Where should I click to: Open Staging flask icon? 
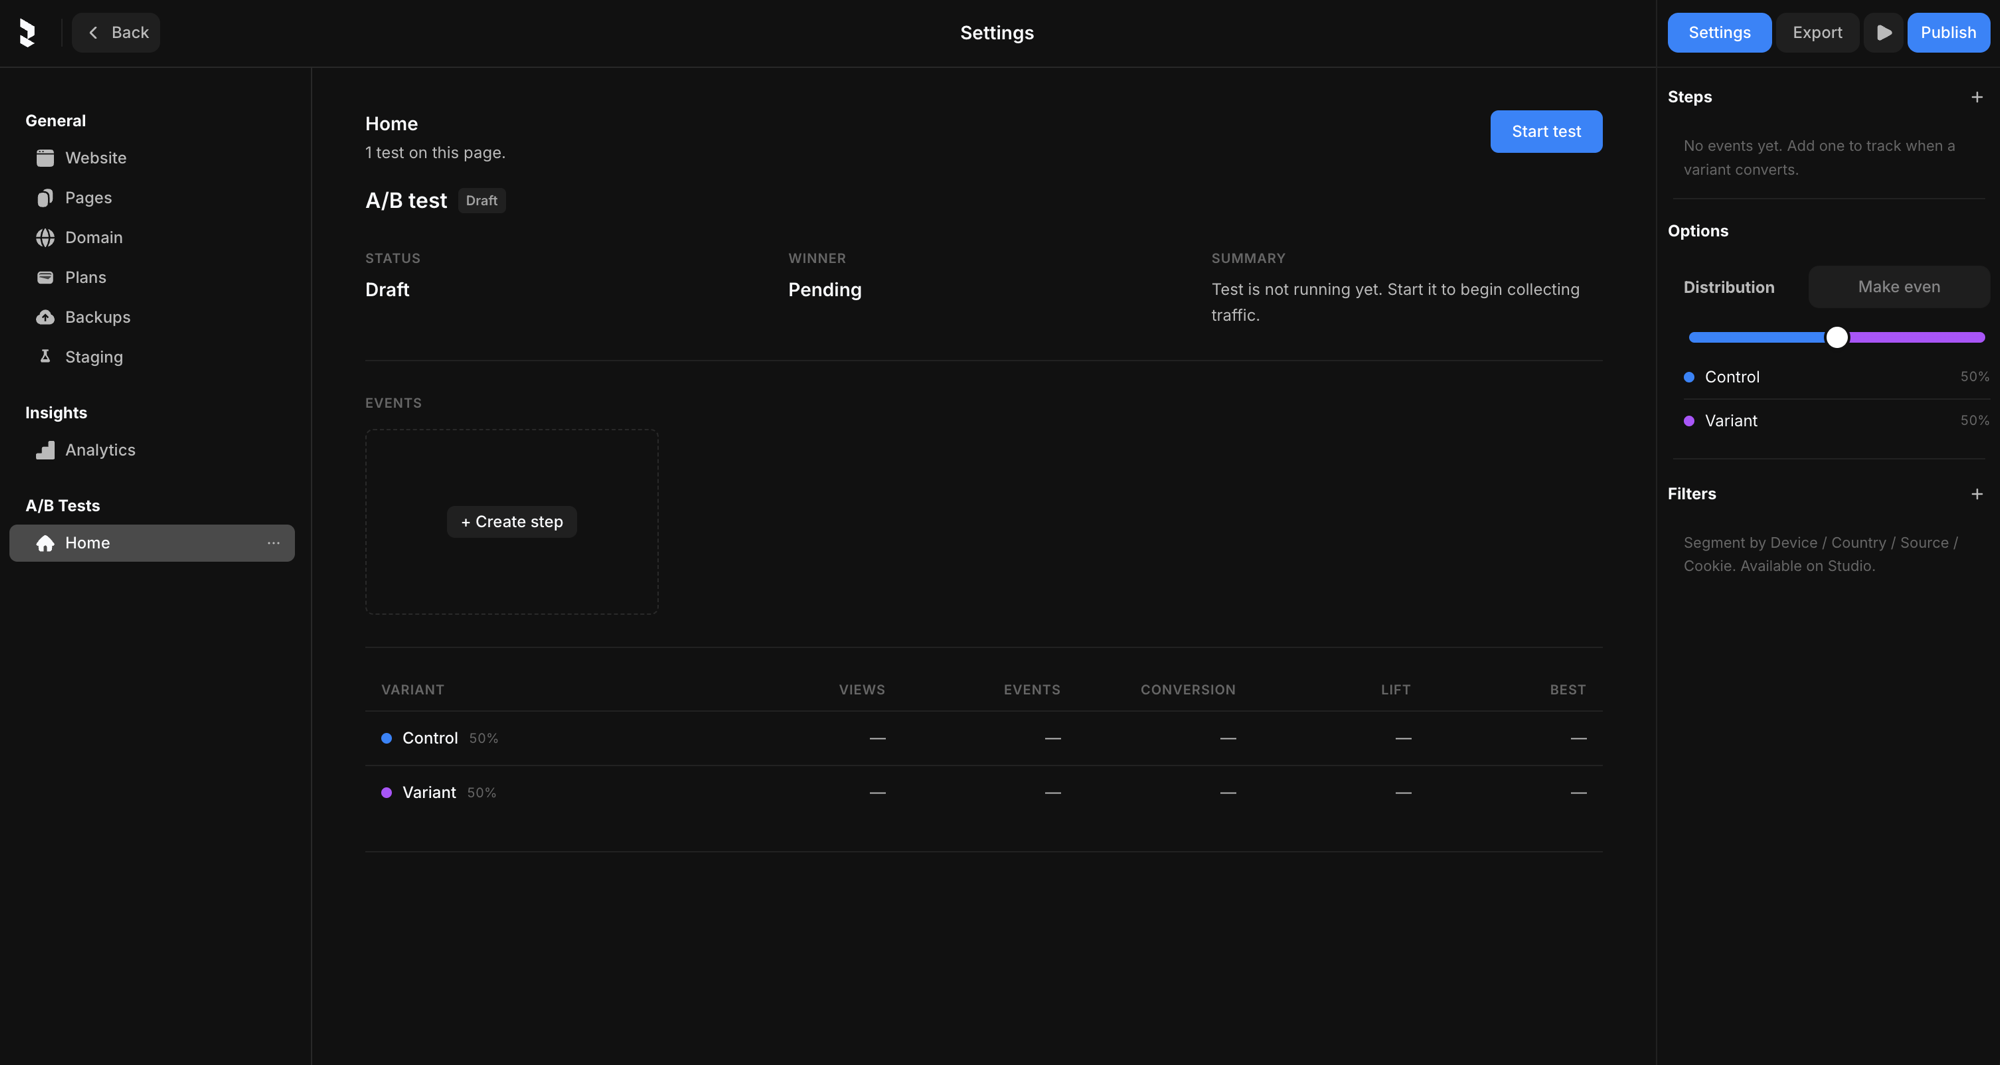coord(45,357)
